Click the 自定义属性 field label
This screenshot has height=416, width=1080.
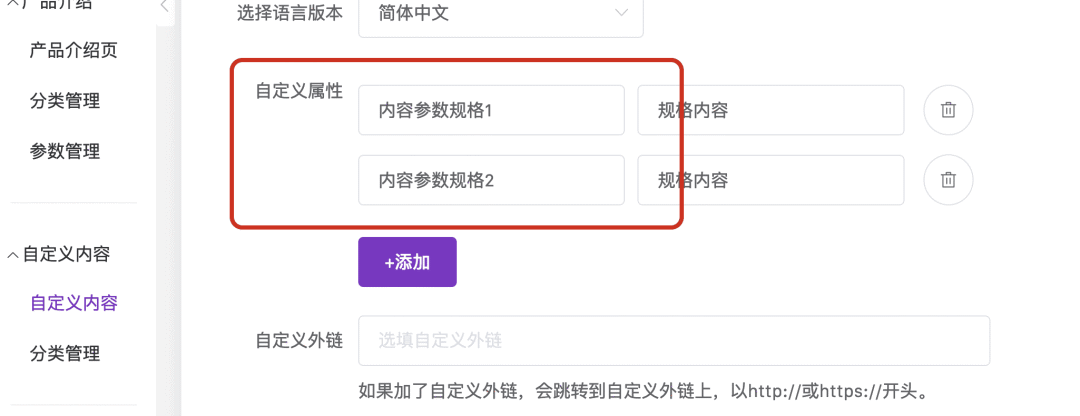point(299,91)
